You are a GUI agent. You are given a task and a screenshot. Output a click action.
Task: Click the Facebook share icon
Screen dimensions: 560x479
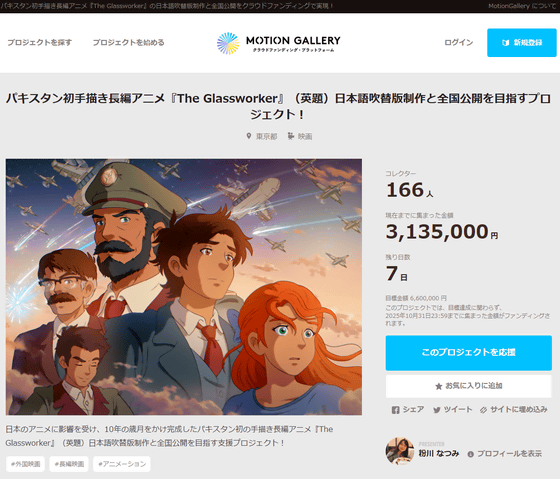[x=395, y=410]
